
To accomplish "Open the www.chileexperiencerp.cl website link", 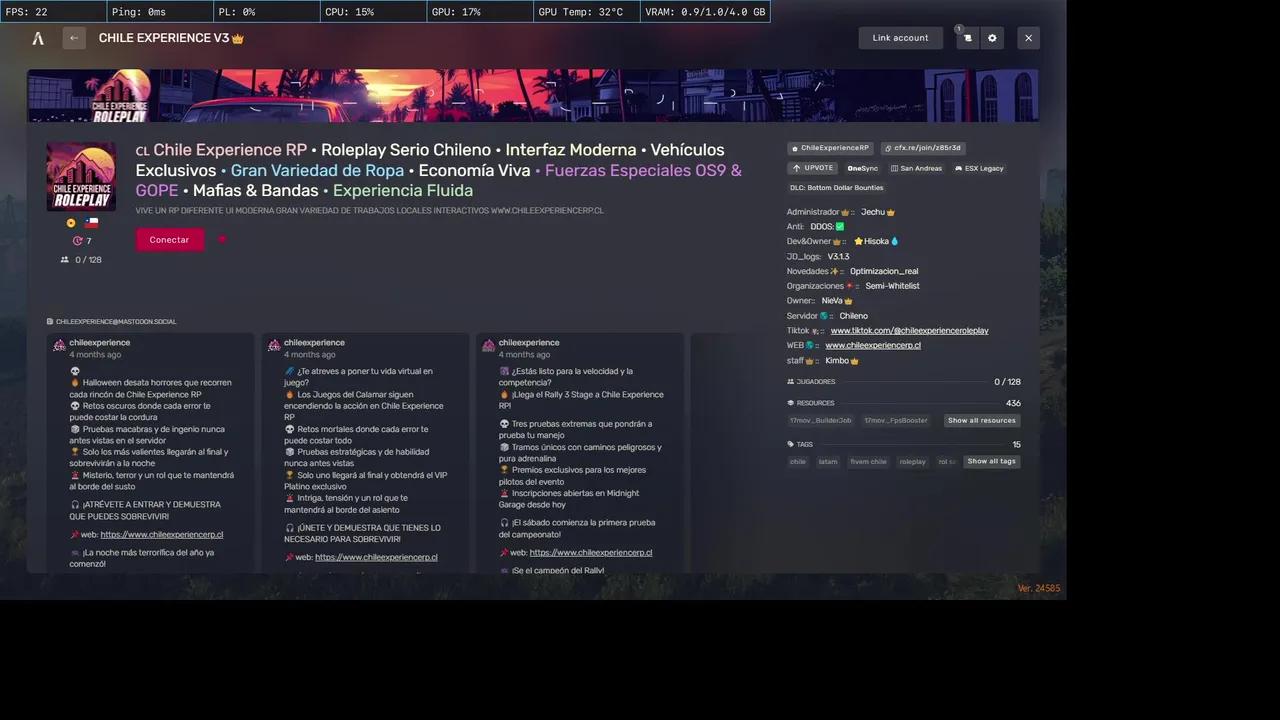I will (873, 345).
